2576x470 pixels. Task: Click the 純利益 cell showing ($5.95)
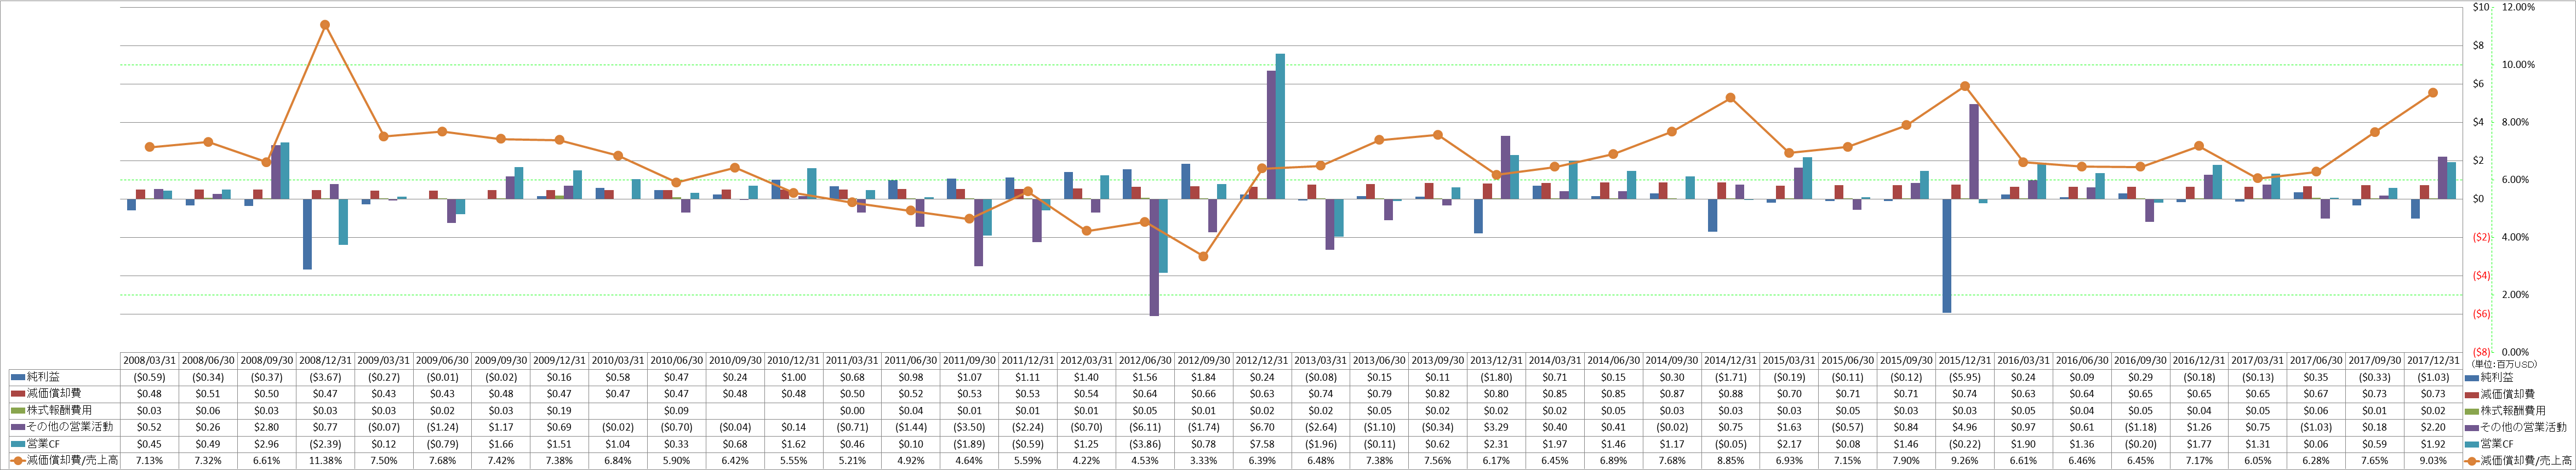[1964, 377]
